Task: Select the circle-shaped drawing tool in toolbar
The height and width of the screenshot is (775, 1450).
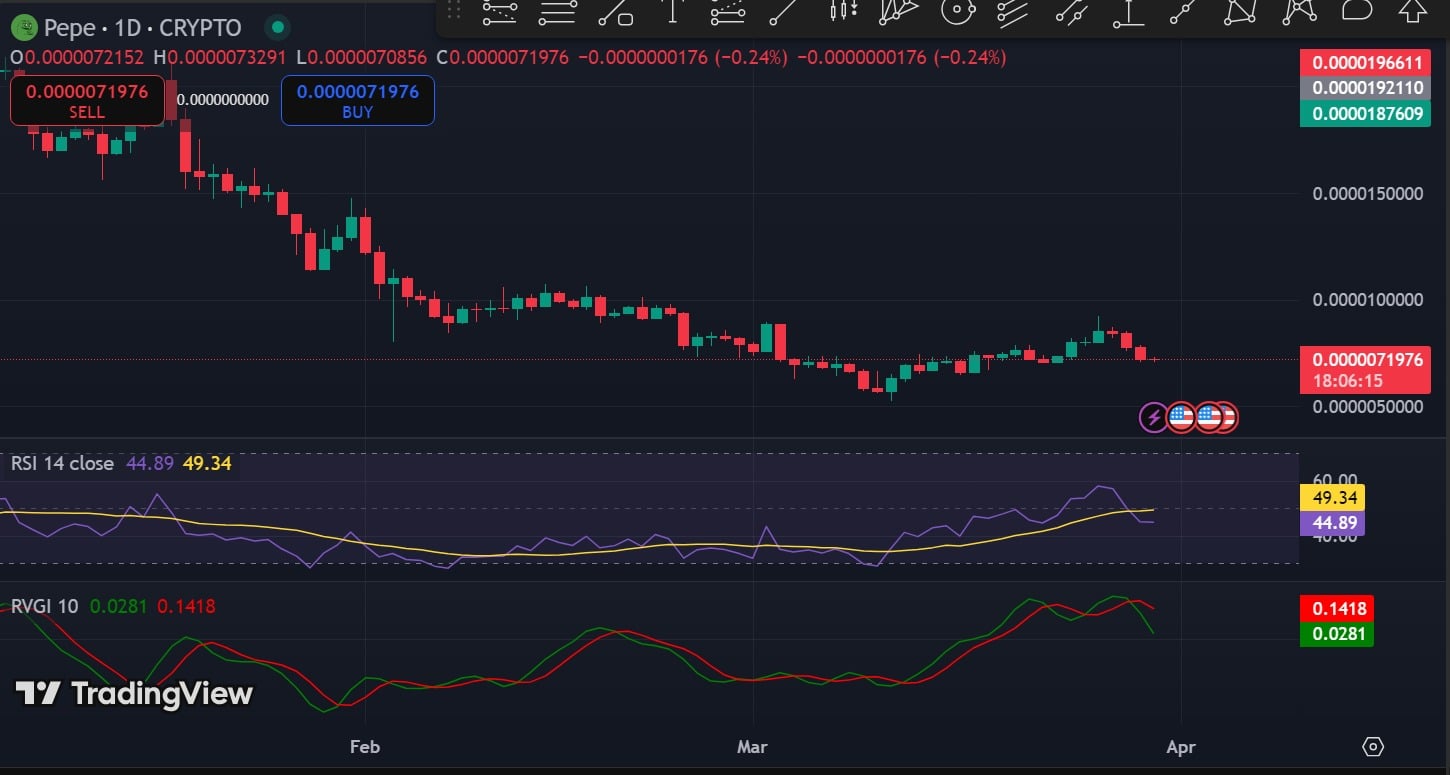Action: [957, 11]
